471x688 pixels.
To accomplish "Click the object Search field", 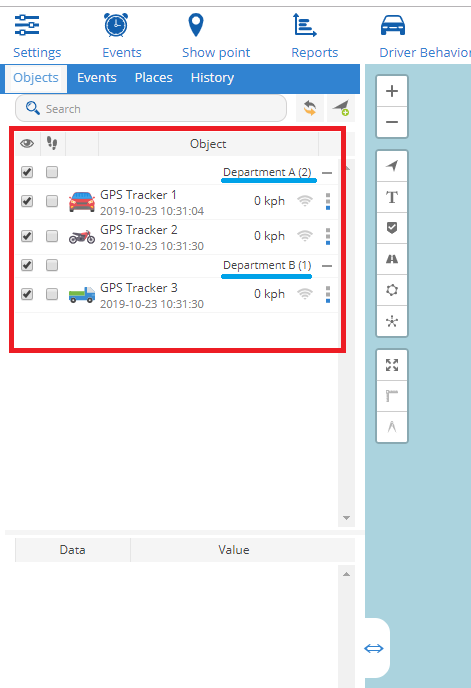I will point(151,108).
